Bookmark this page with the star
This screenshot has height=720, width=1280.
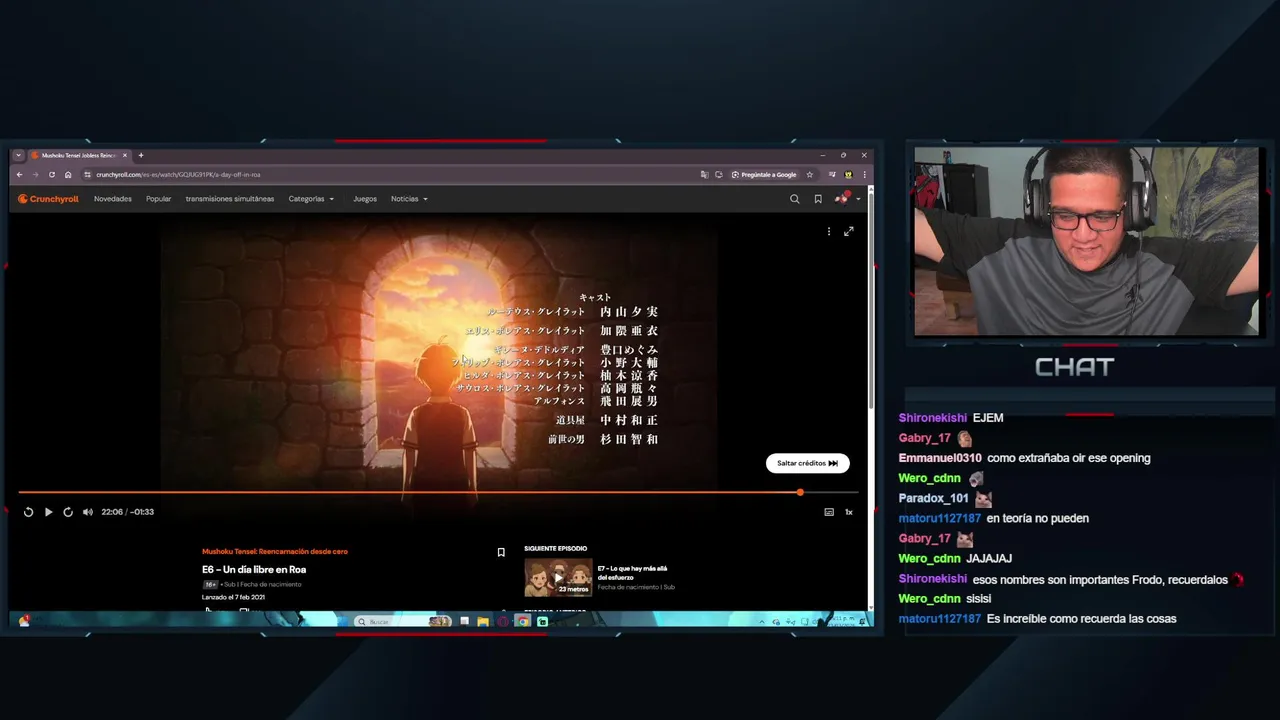point(810,174)
